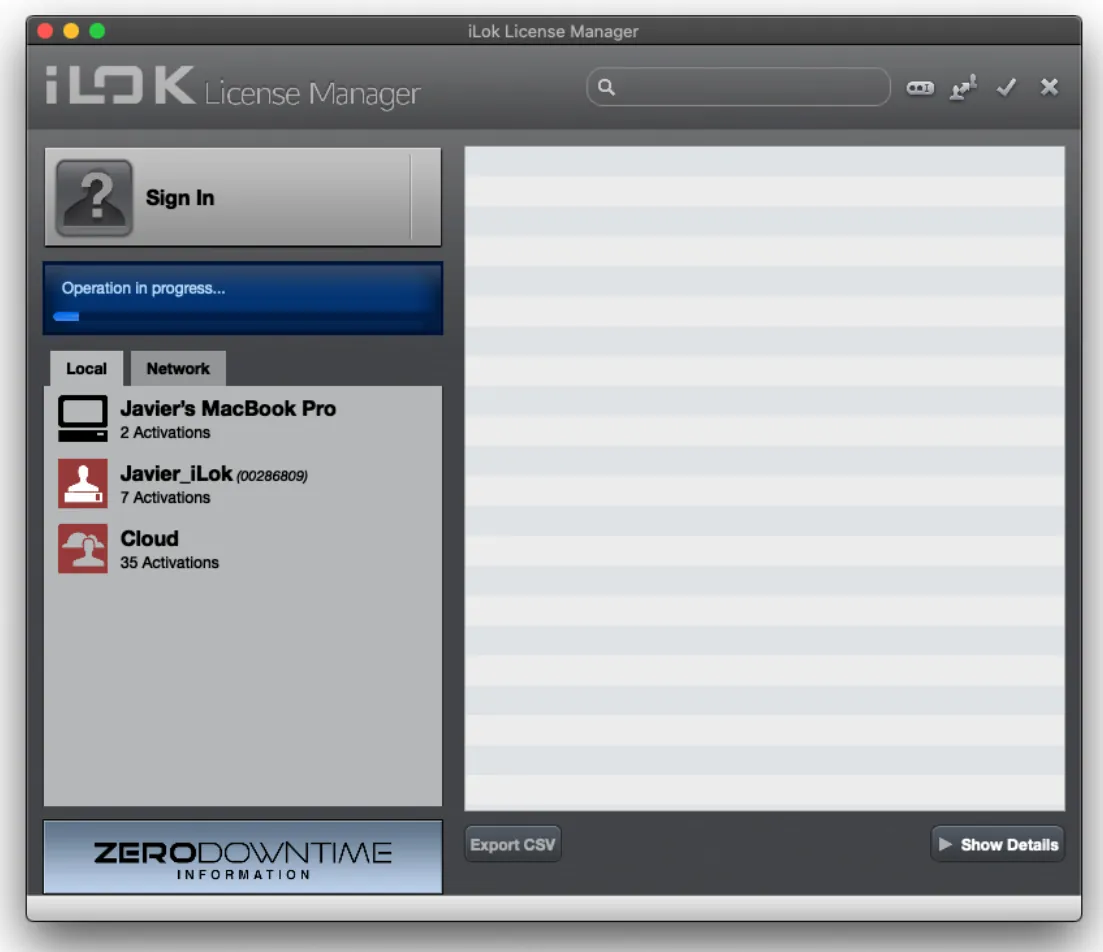Click the checkmark toolbar icon

click(1007, 87)
